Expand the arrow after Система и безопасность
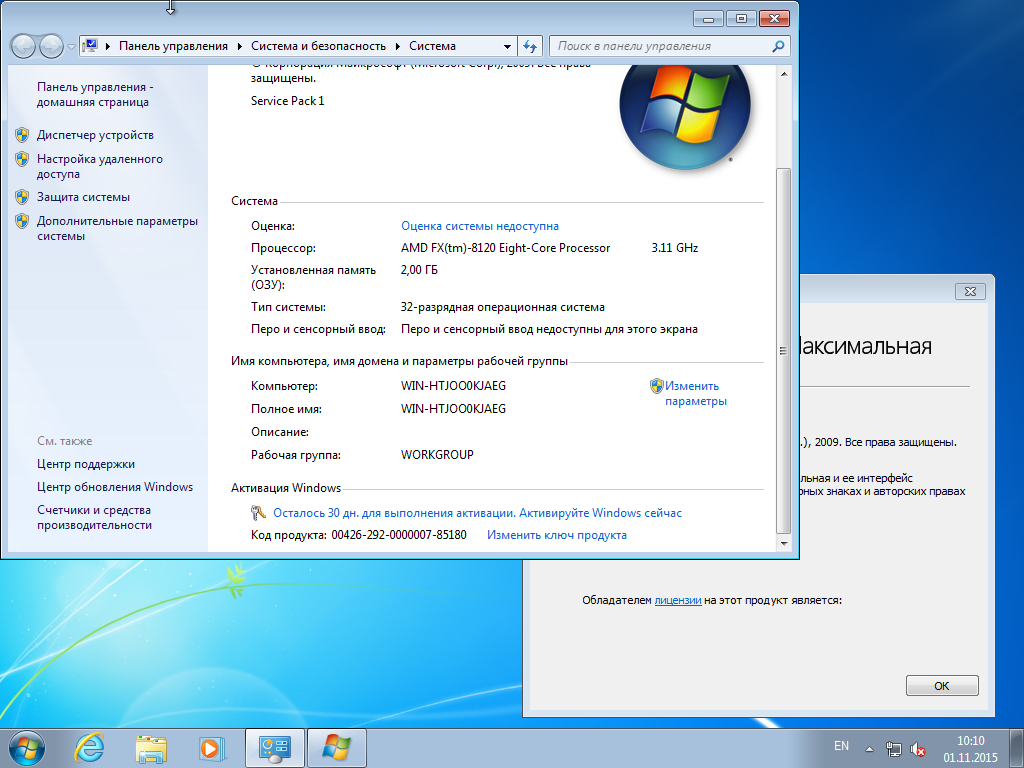The height and width of the screenshot is (768, 1024). pos(397,46)
